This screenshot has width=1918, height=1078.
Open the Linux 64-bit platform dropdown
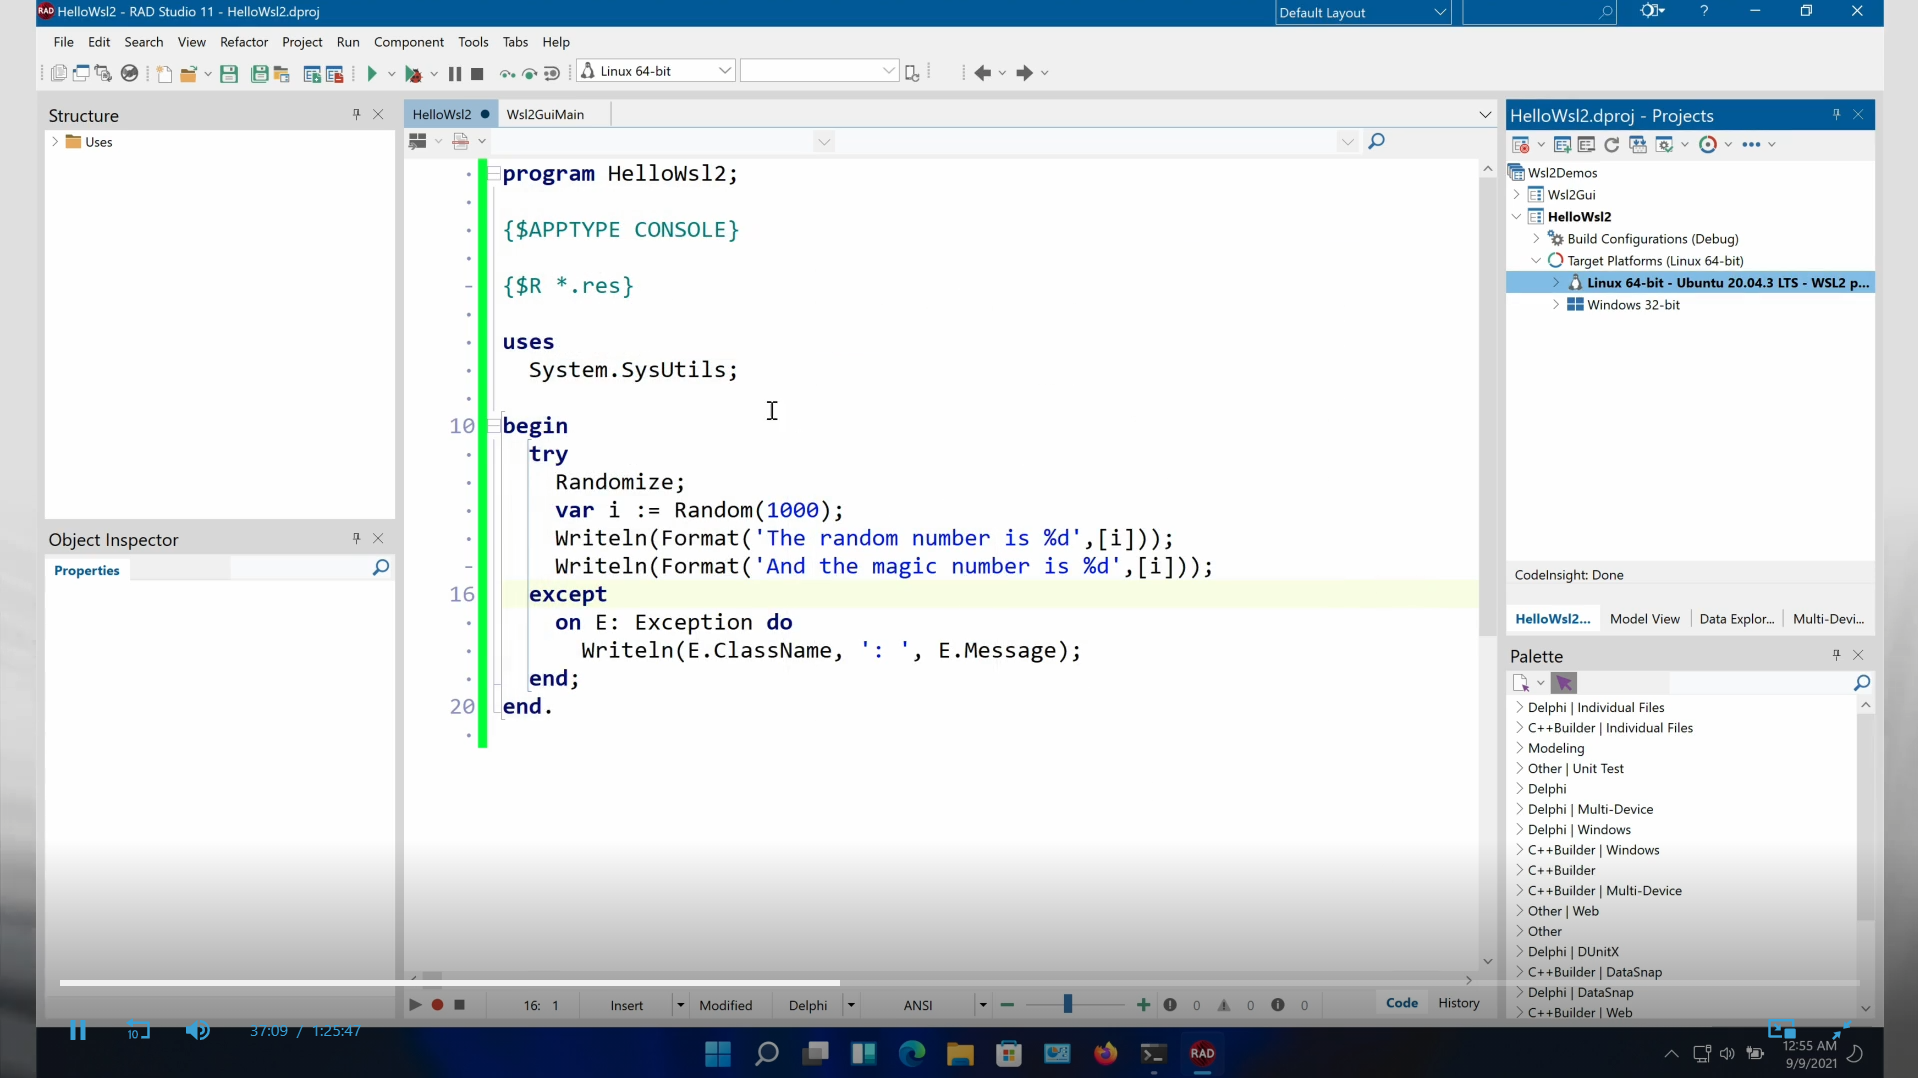click(x=725, y=71)
